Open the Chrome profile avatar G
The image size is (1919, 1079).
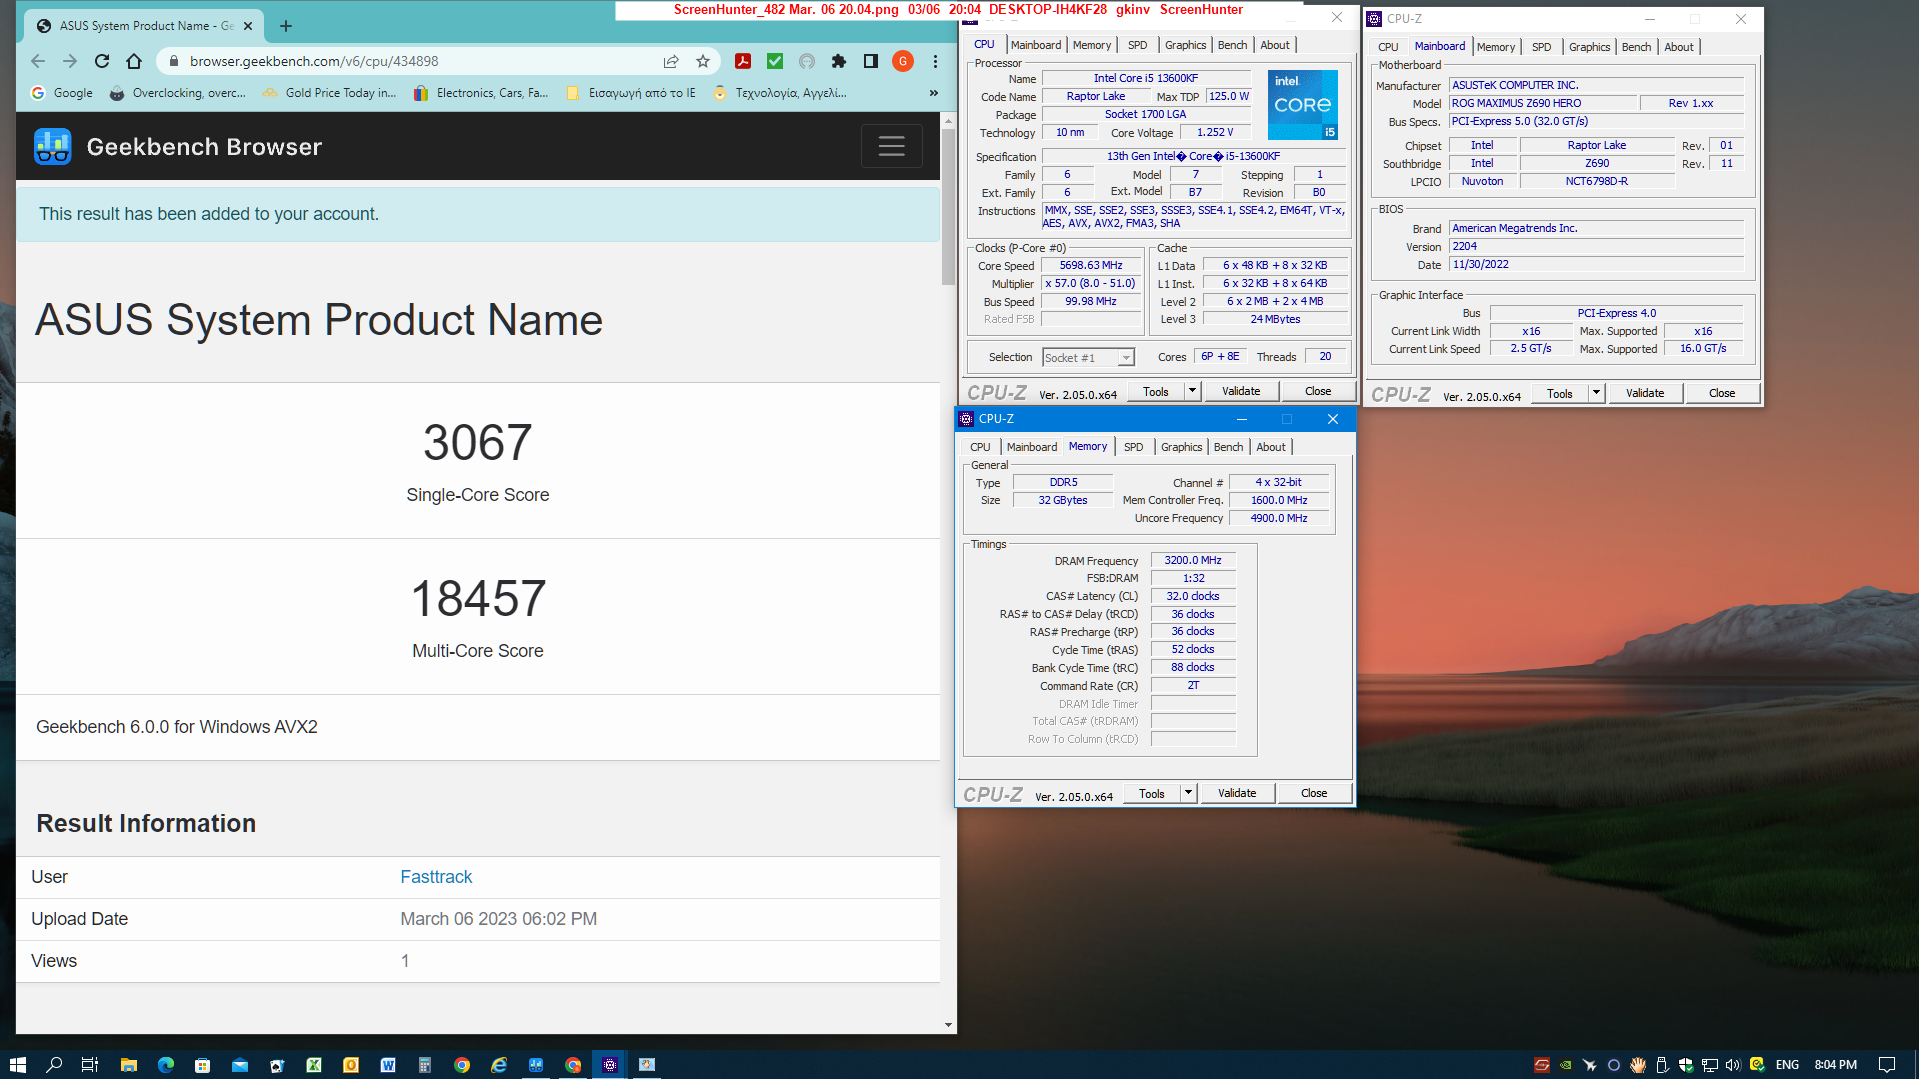(903, 61)
